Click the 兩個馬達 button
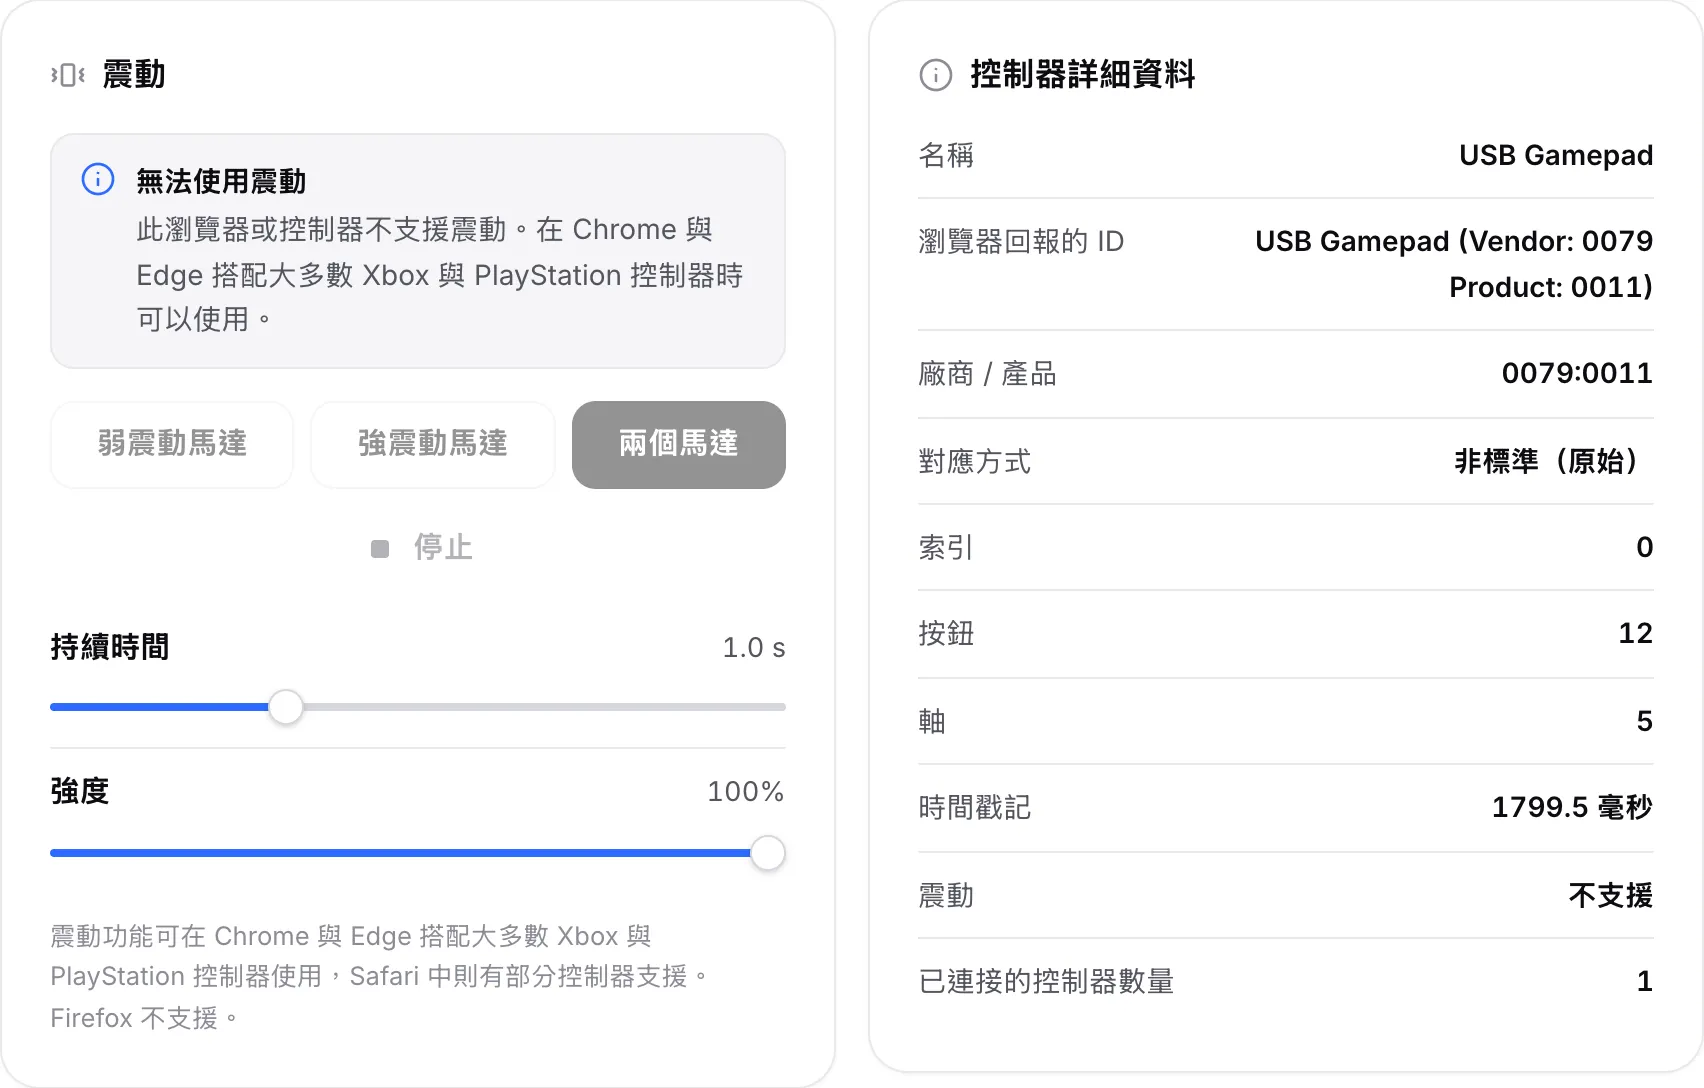1704x1088 pixels. (x=679, y=444)
